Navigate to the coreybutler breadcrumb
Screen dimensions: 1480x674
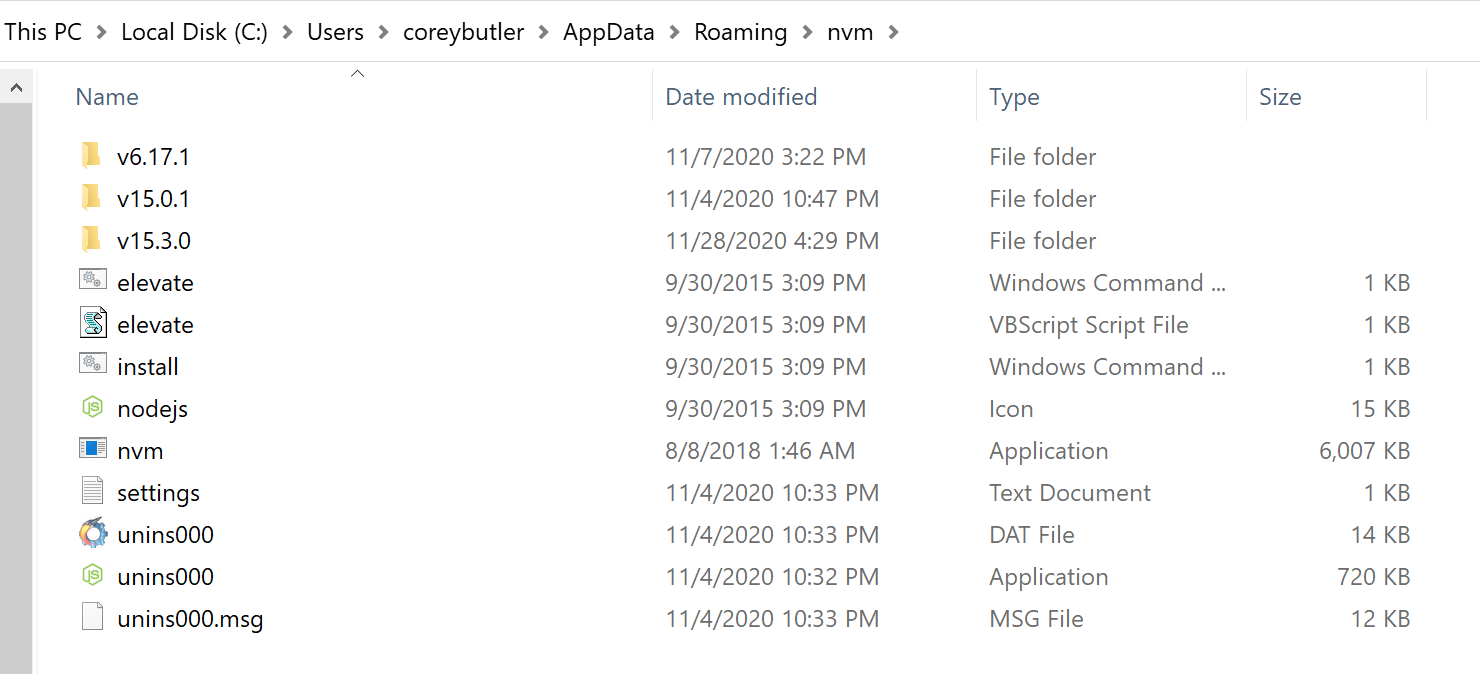[x=464, y=31]
